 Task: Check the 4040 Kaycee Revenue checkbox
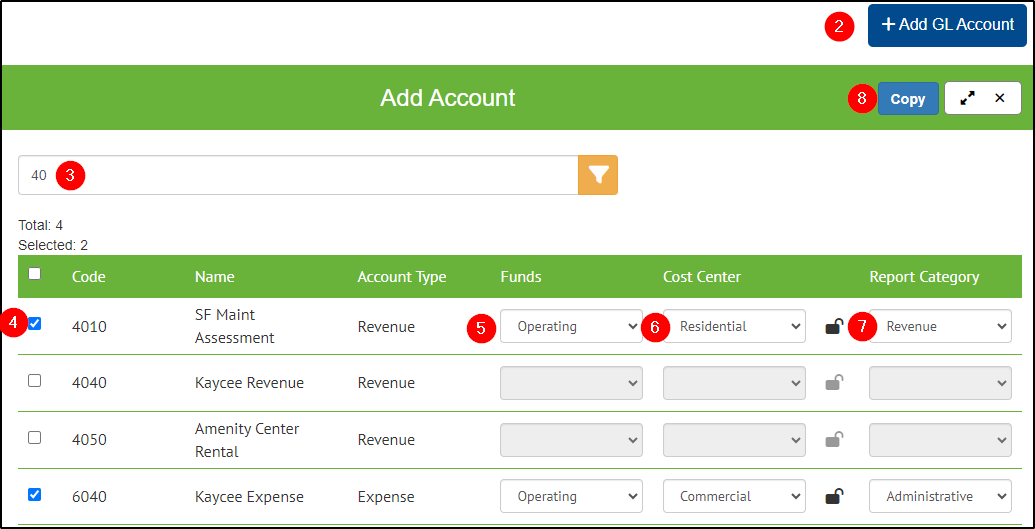(35, 380)
